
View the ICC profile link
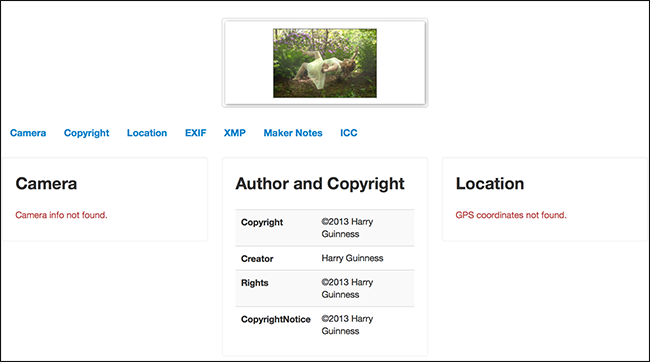tap(349, 133)
